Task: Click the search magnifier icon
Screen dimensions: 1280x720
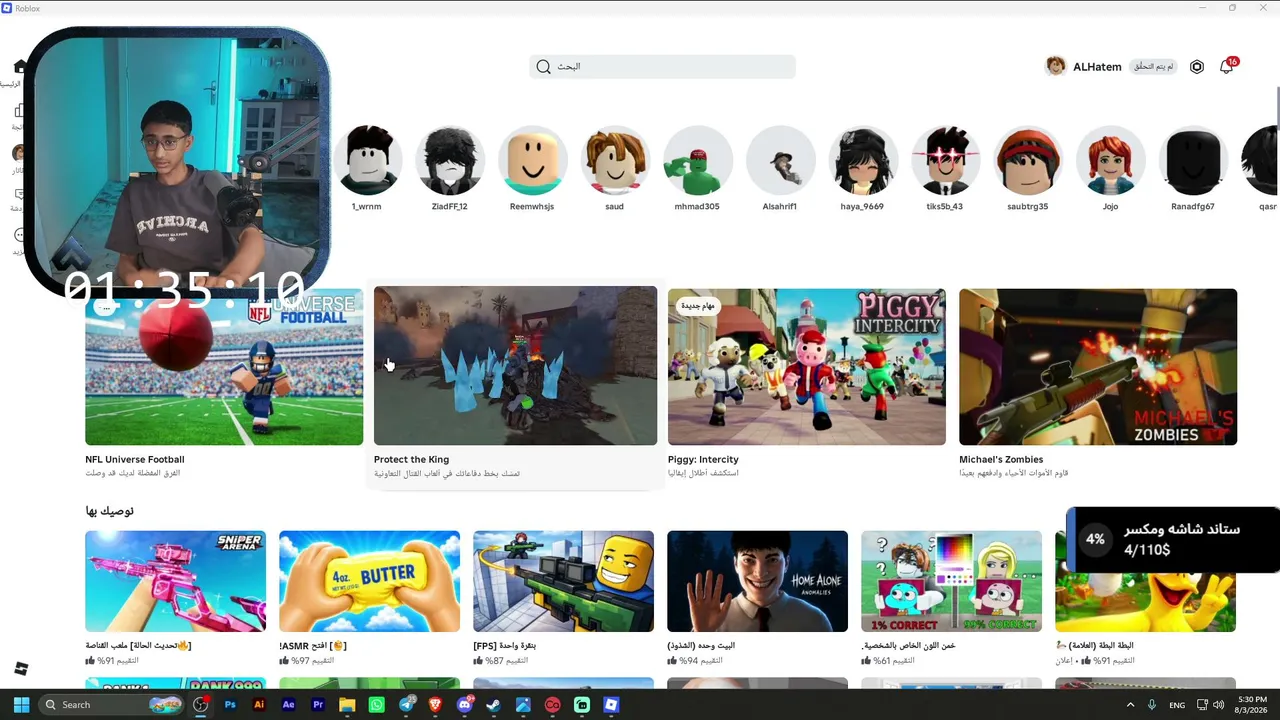Action: [543, 67]
